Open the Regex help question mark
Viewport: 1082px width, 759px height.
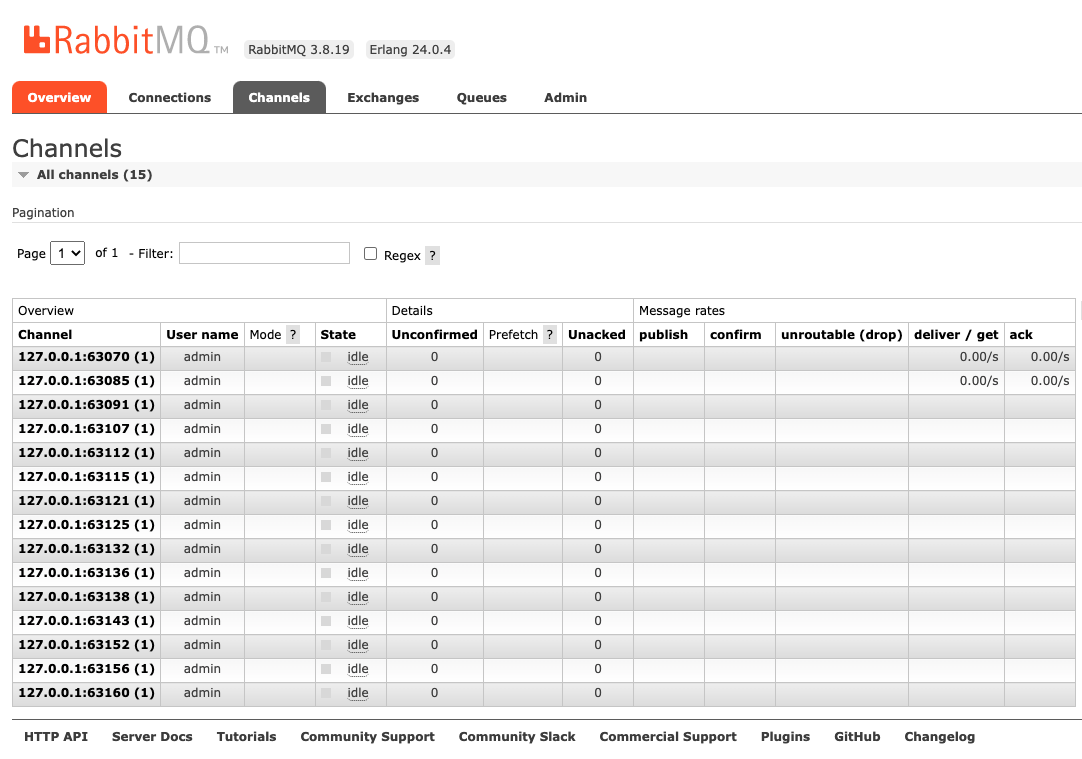click(x=432, y=255)
